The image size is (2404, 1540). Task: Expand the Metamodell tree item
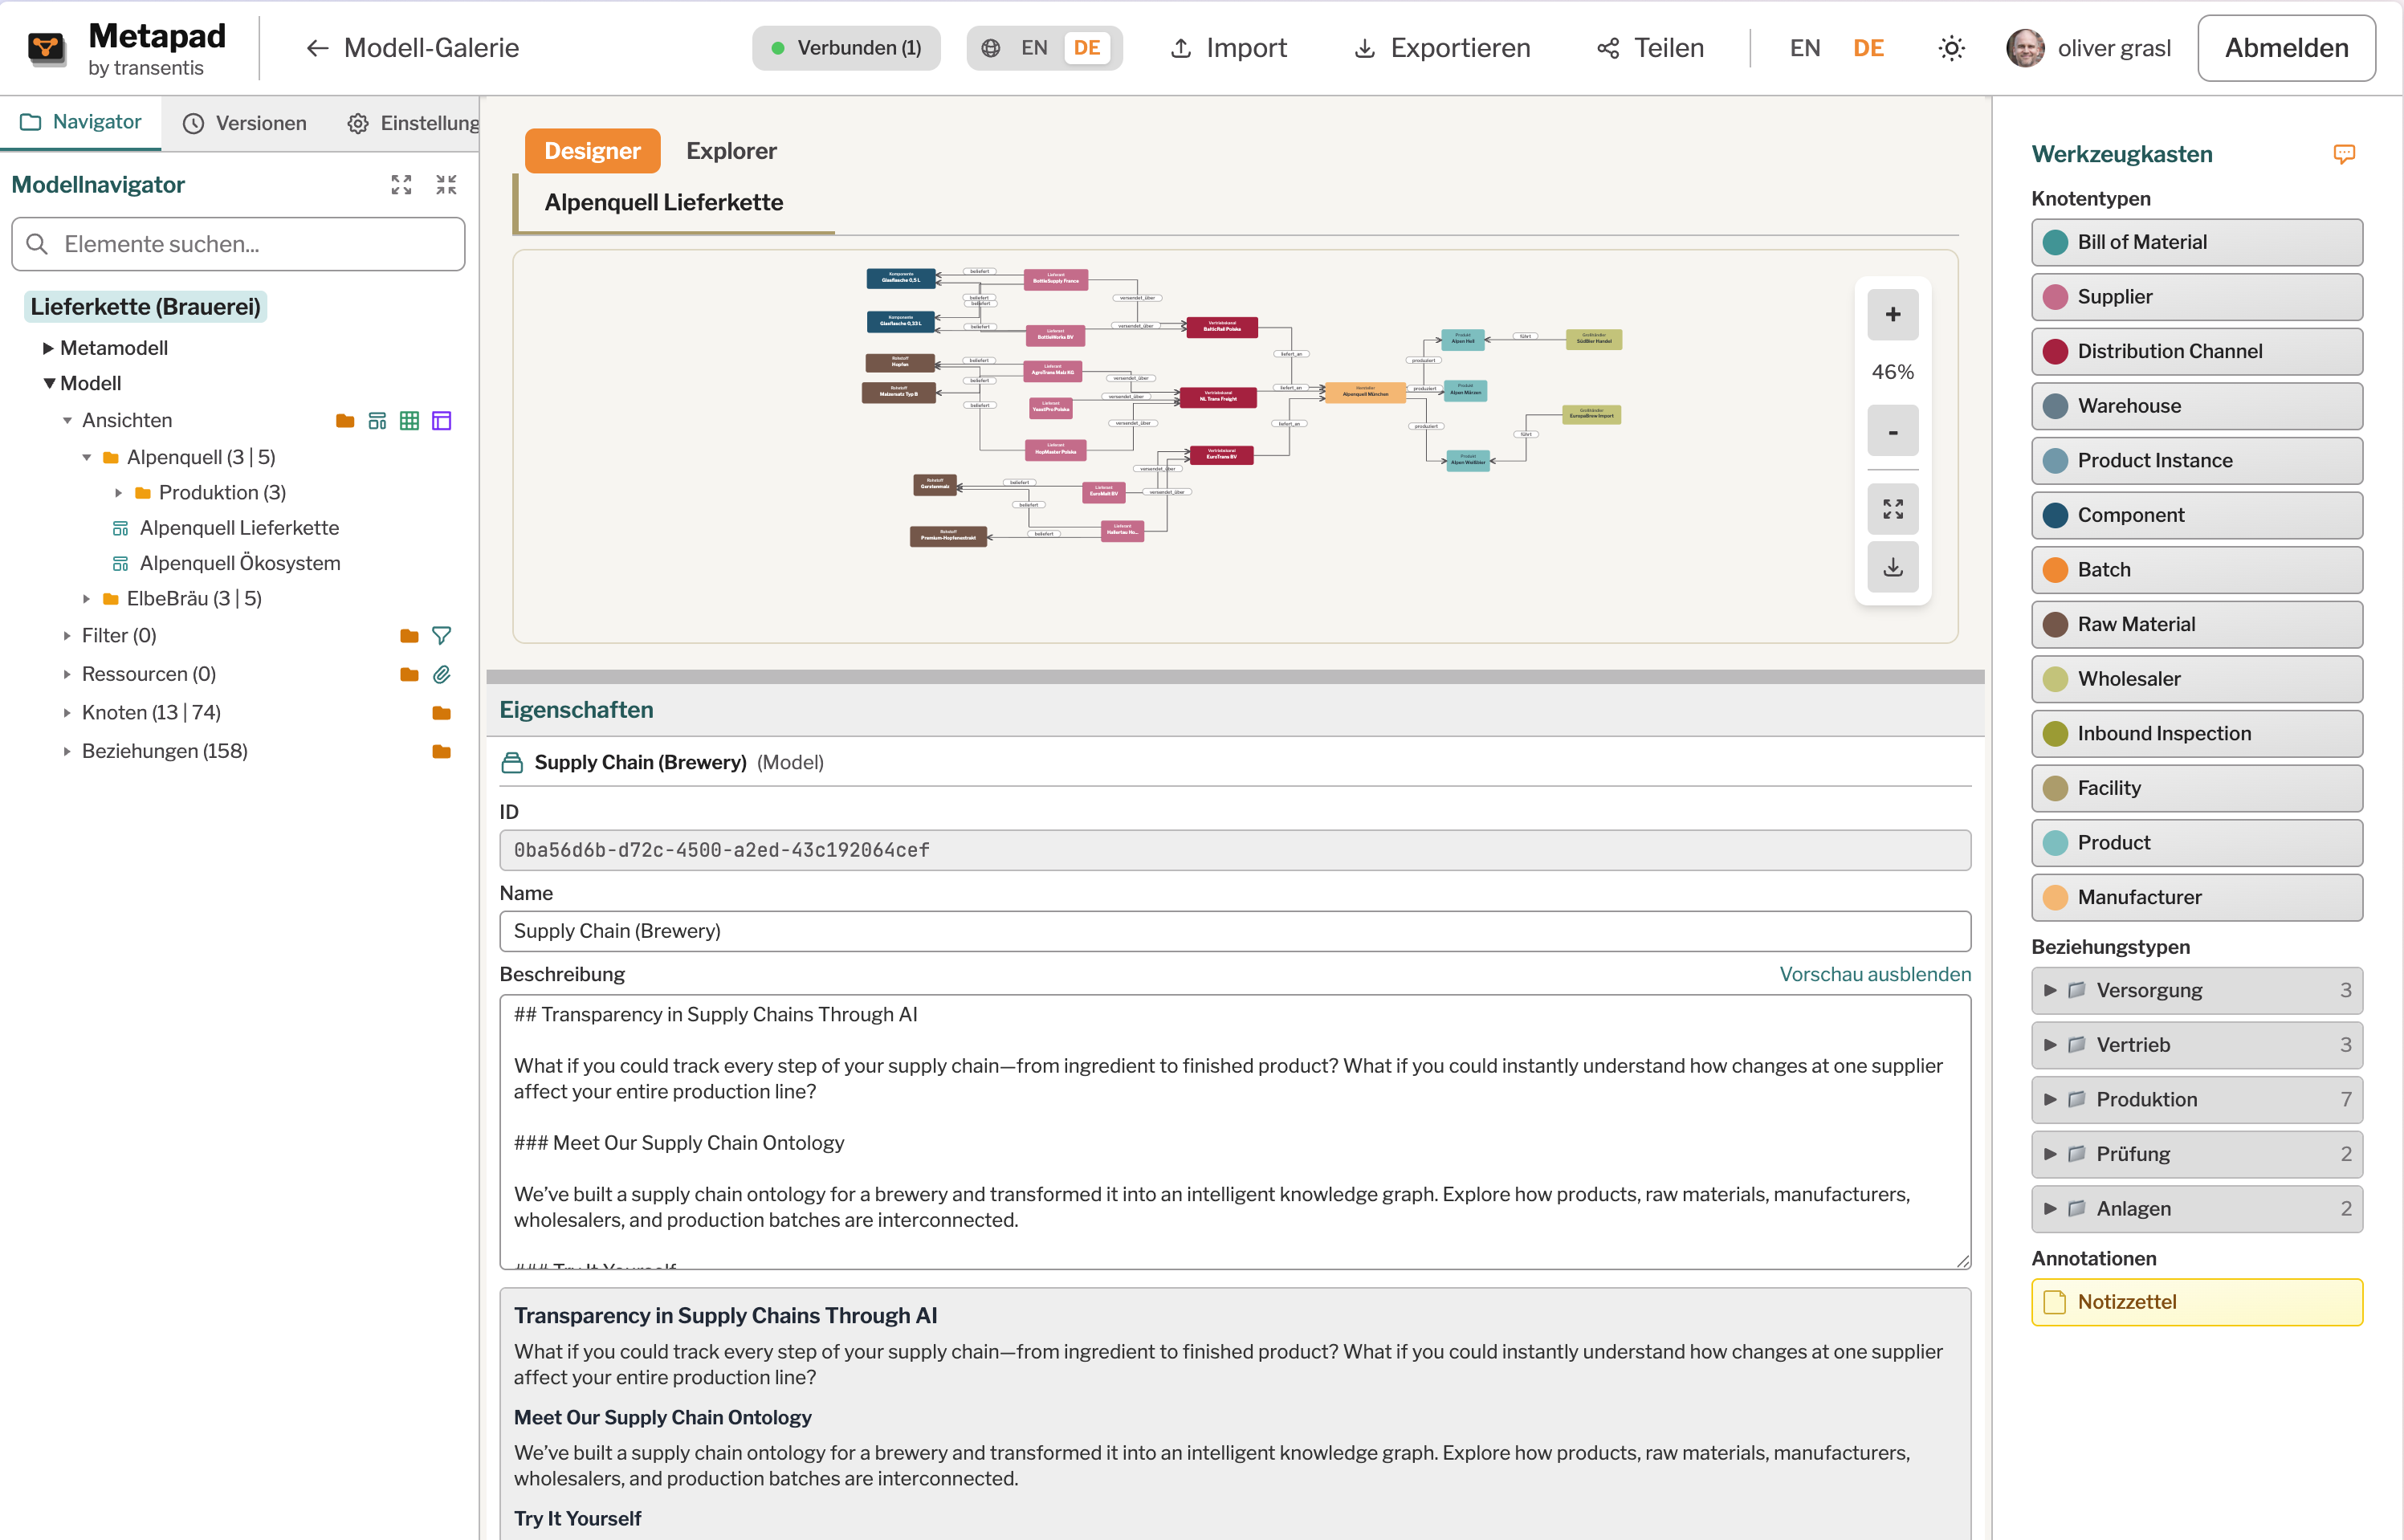click(47, 347)
